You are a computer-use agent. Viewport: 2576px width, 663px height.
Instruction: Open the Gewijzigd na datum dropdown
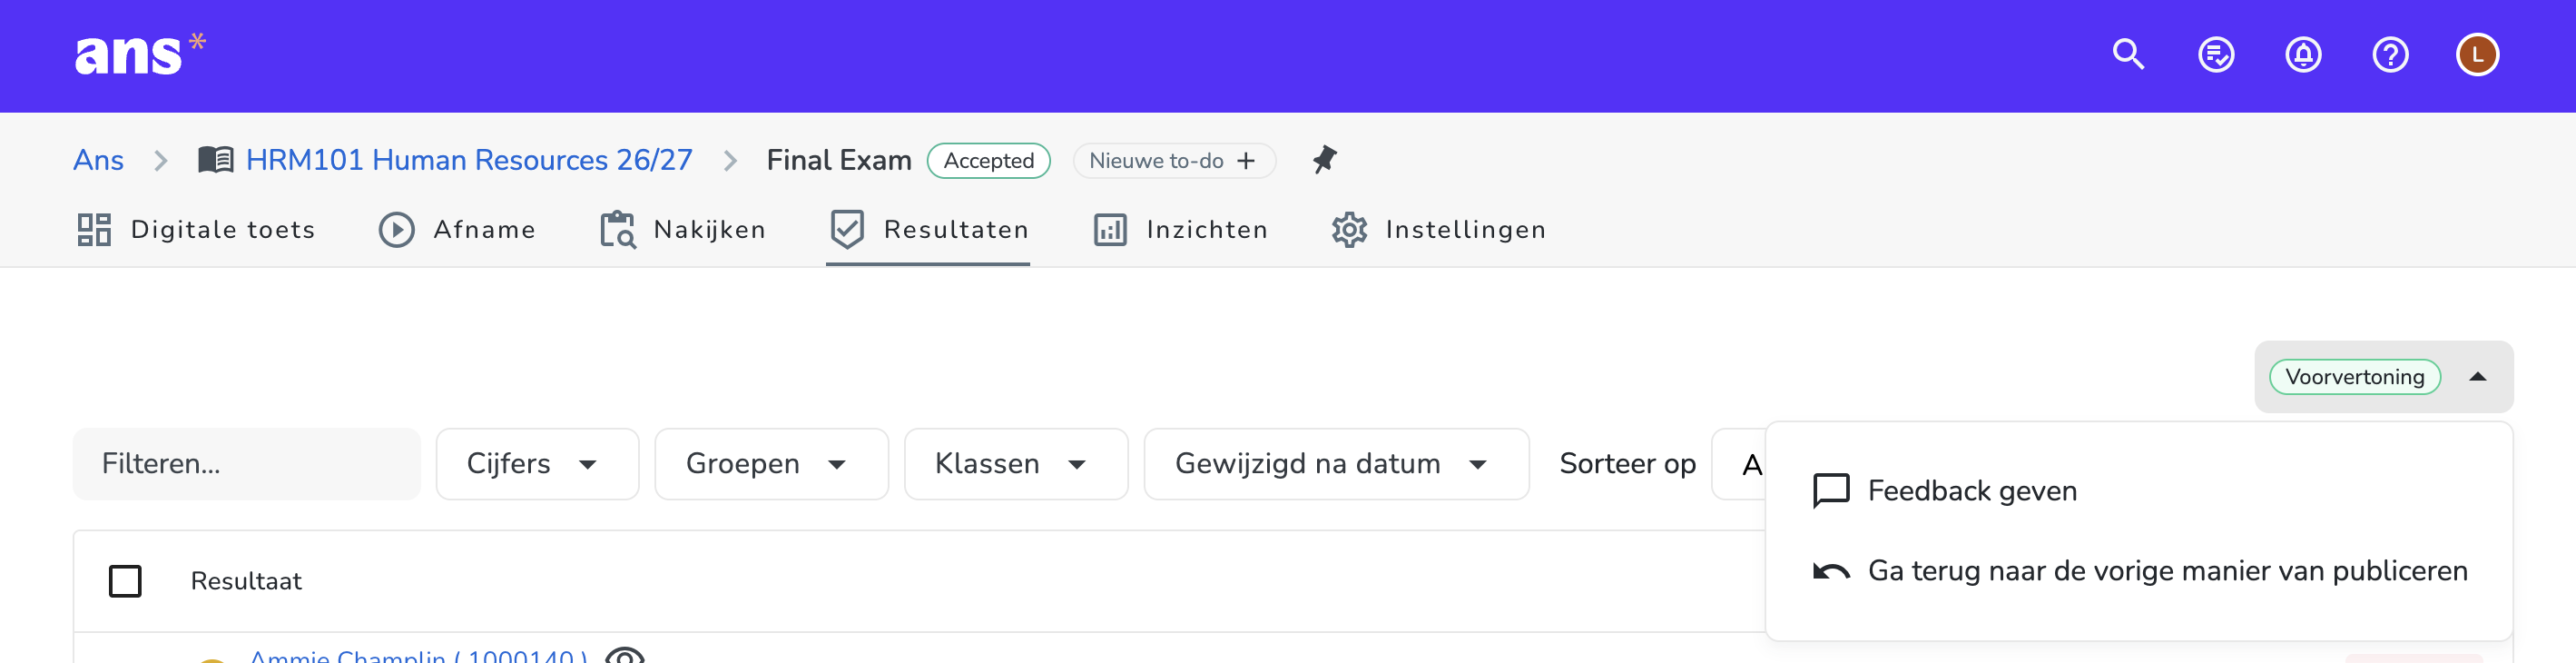coord(1336,464)
